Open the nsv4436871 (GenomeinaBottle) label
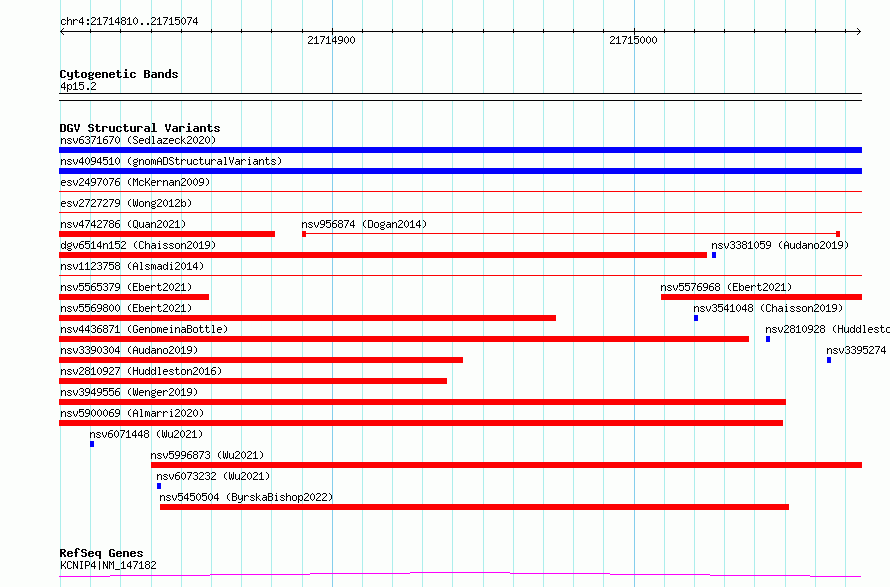Viewport: 890px width, 587px height. tap(144, 329)
